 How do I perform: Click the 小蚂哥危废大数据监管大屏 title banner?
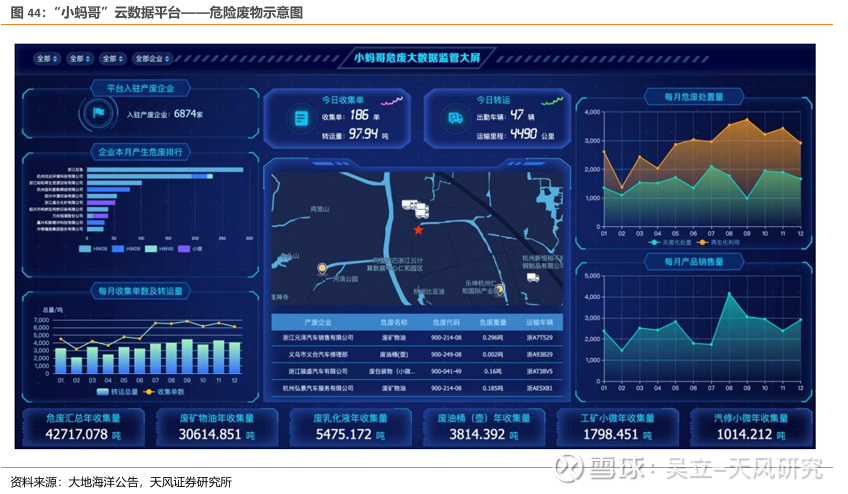coord(417,57)
